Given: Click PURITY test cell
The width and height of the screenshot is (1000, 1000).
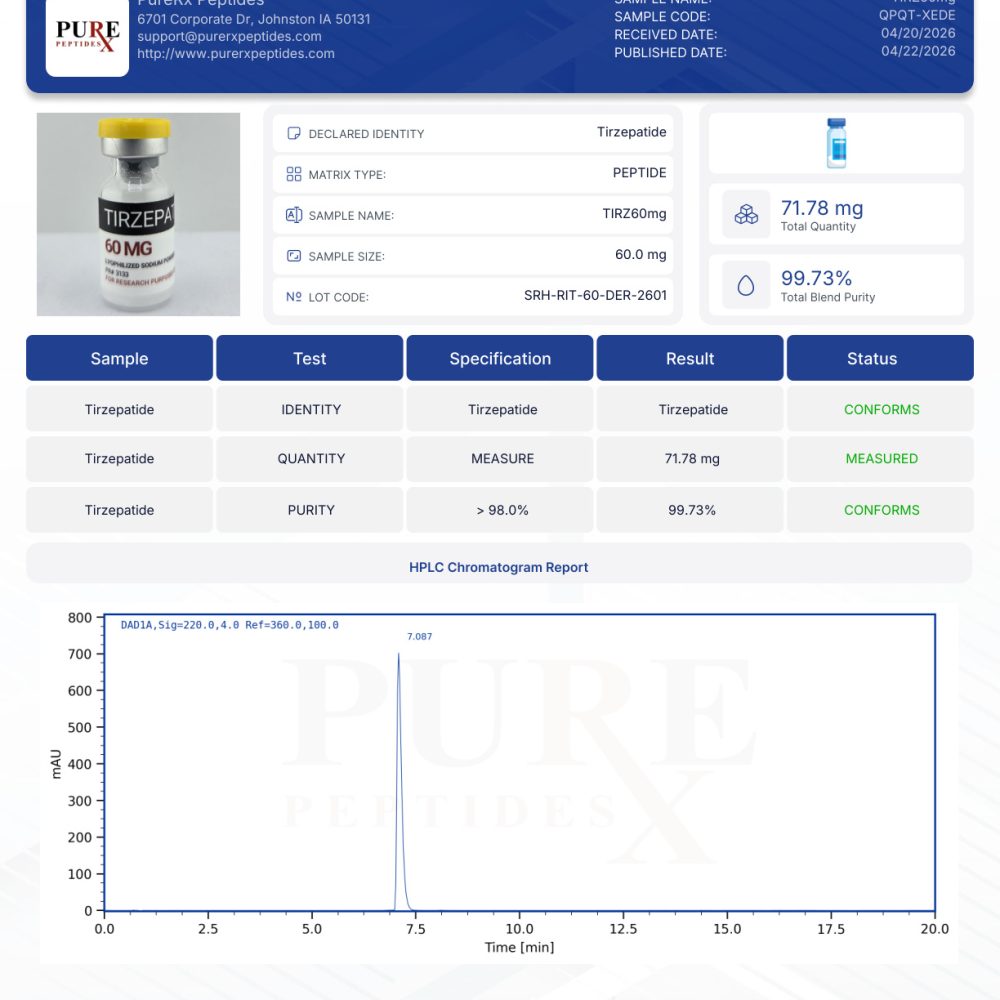Looking at the screenshot, I should [x=309, y=510].
